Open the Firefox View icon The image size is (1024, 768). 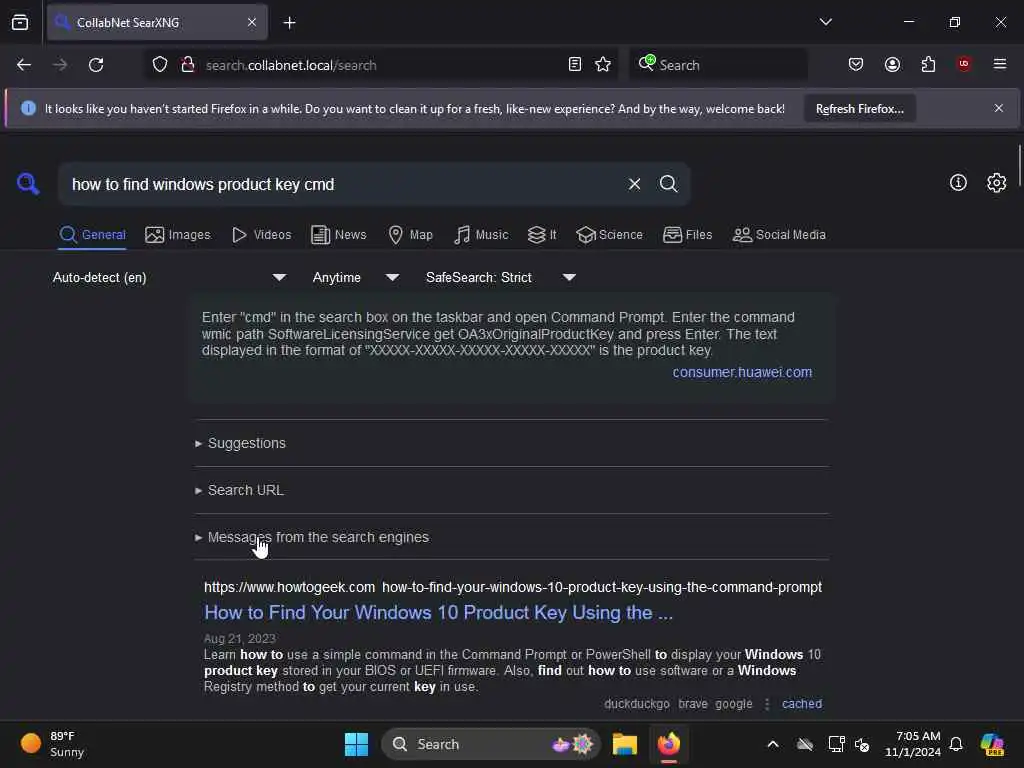point(20,22)
